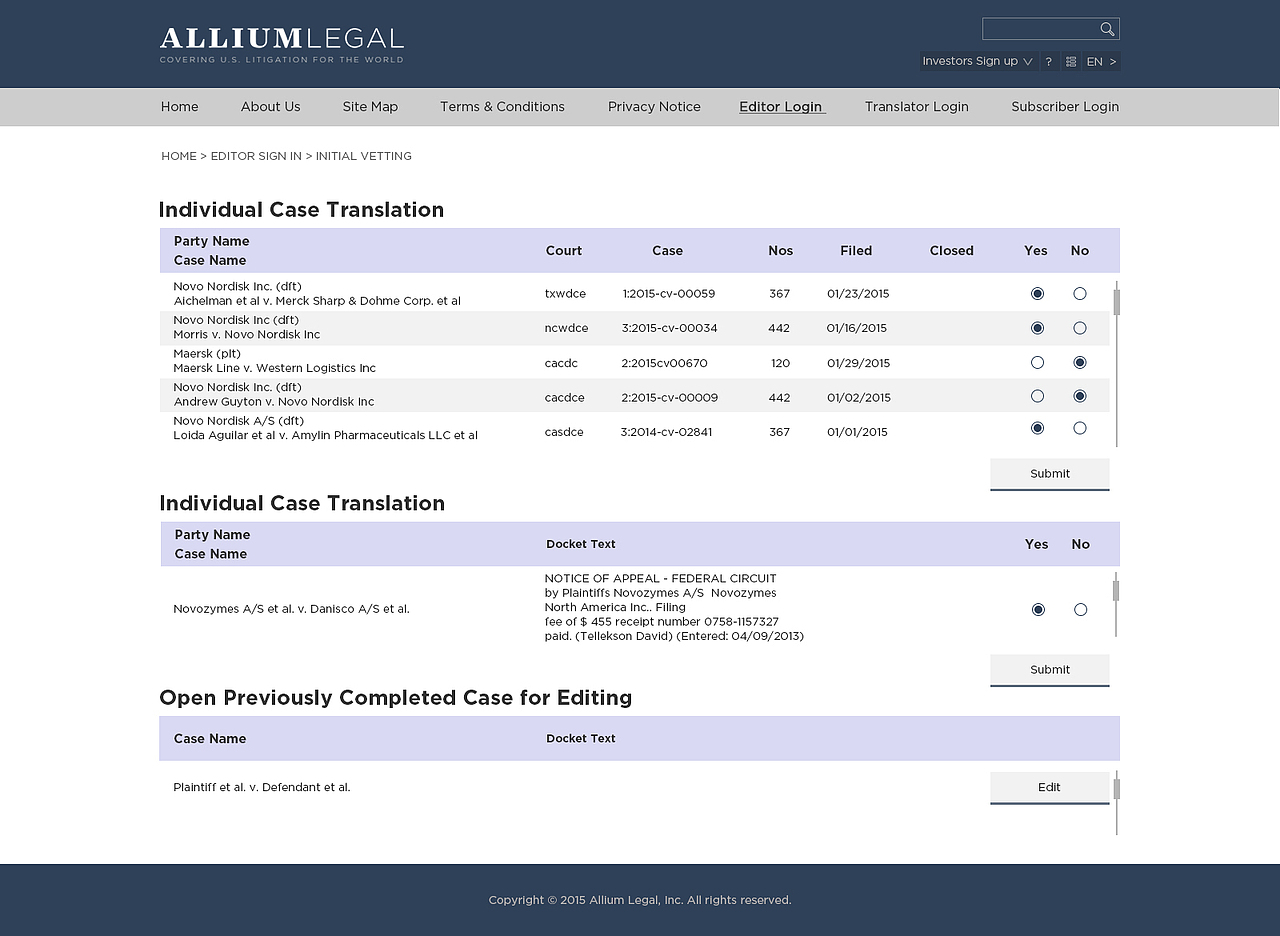1280x936 pixels.
Task: Expand the EN language selector
Action: 1101,61
